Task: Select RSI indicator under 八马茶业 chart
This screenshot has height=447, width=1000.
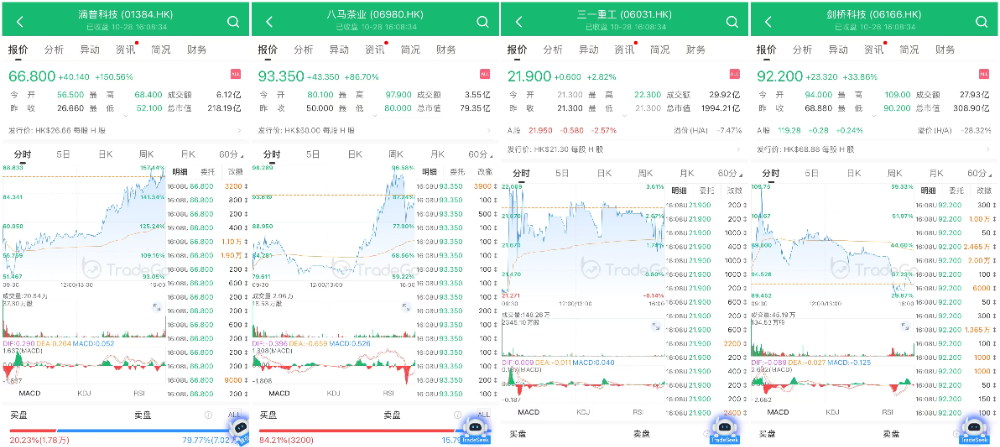Action: tap(388, 393)
